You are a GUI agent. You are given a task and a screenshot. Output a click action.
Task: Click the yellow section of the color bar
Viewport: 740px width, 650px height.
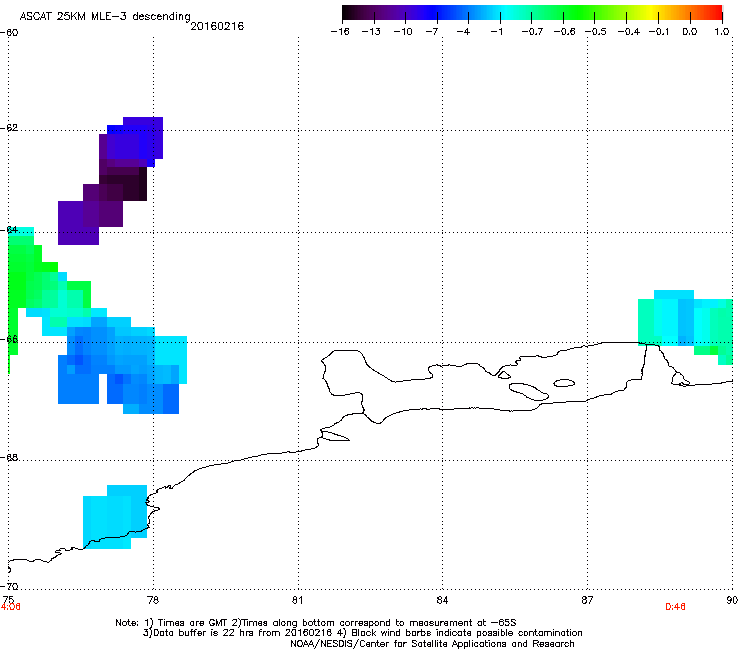pyautogui.click(x=652, y=12)
